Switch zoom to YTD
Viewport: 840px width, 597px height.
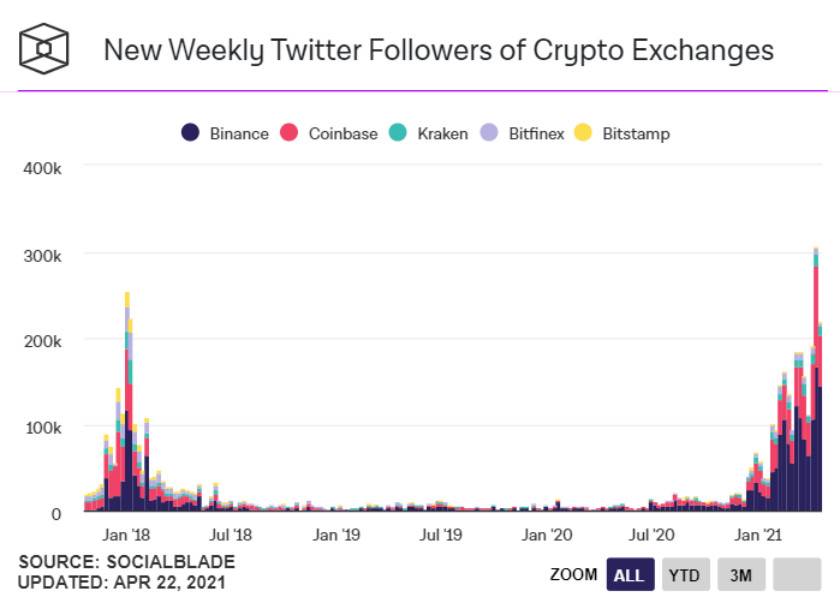pyautogui.click(x=684, y=575)
